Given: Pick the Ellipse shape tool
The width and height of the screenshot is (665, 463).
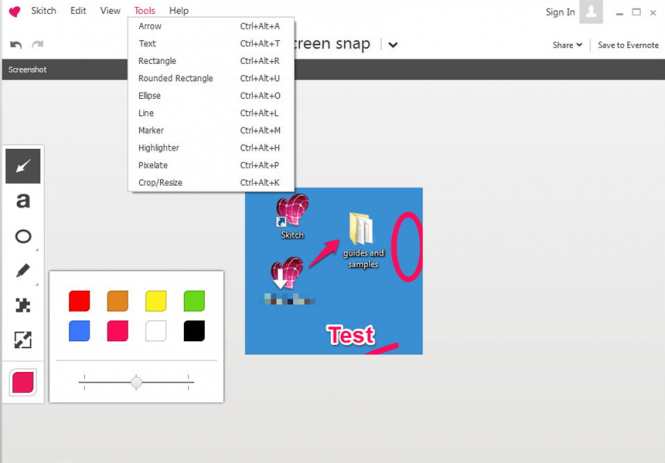Looking at the screenshot, I should point(23,236).
